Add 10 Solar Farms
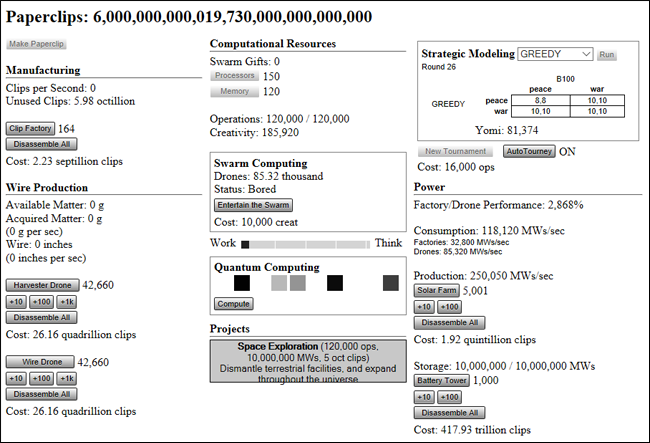650x443 pixels. click(x=424, y=307)
